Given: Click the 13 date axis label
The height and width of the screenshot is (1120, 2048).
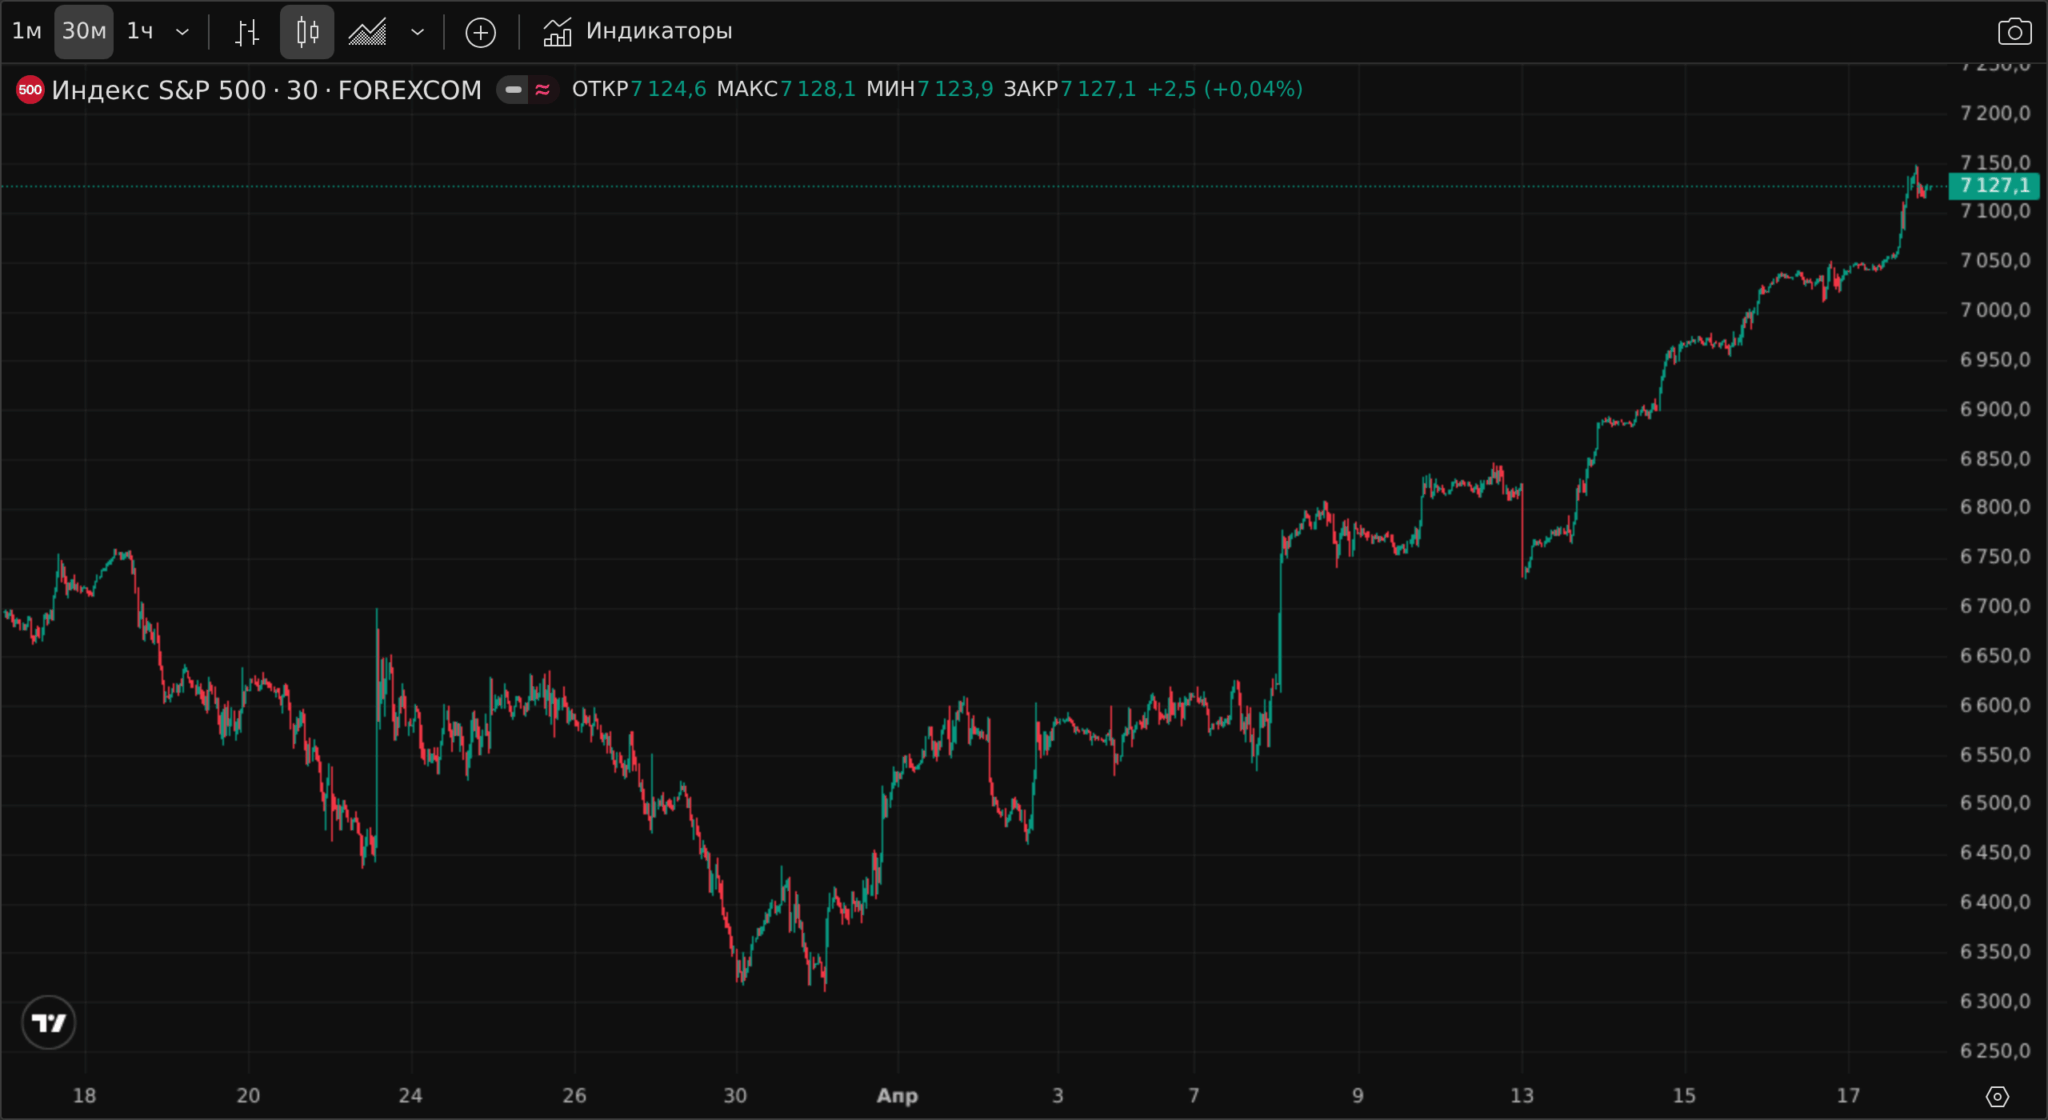Looking at the screenshot, I should pos(1521,1096).
